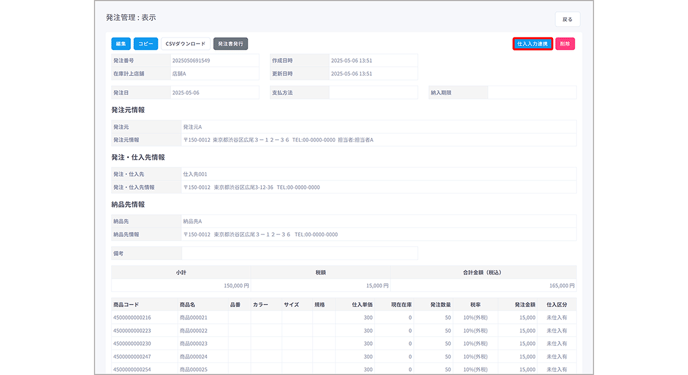The height and width of the screenshot is (375, 688).
Task: Click the 戻る button at top right
Action: [x=568, y=19]
